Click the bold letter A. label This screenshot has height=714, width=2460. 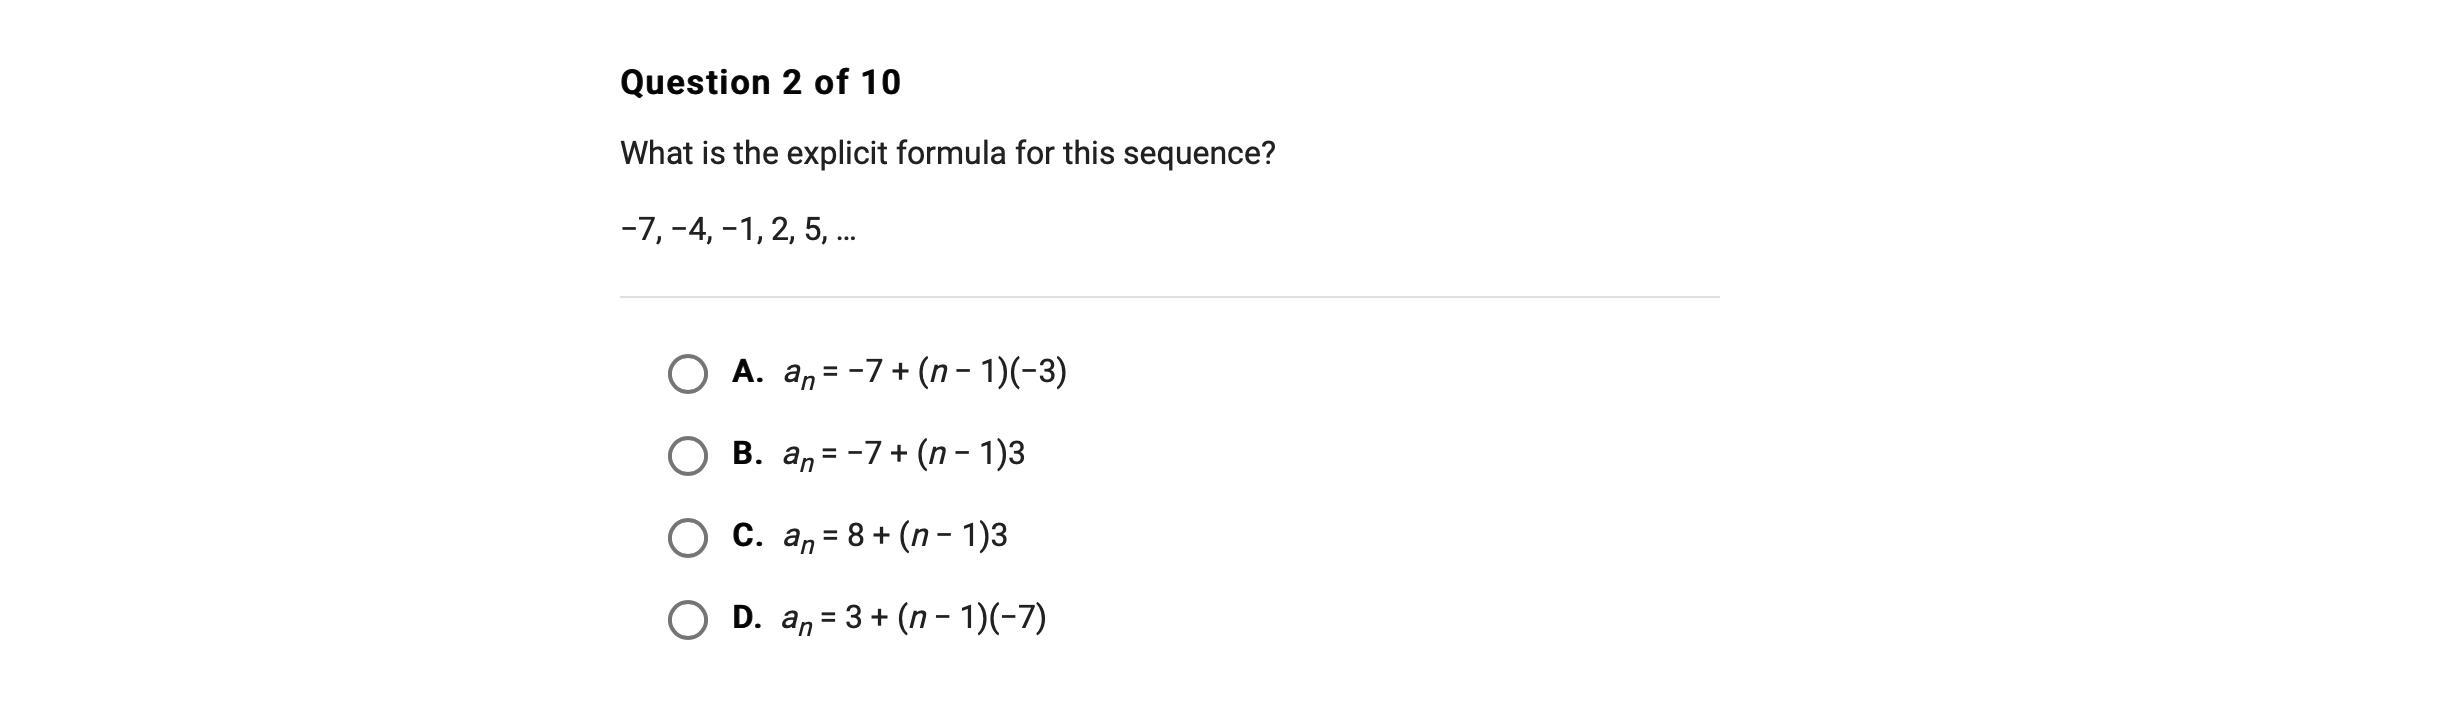click(747, 372)
